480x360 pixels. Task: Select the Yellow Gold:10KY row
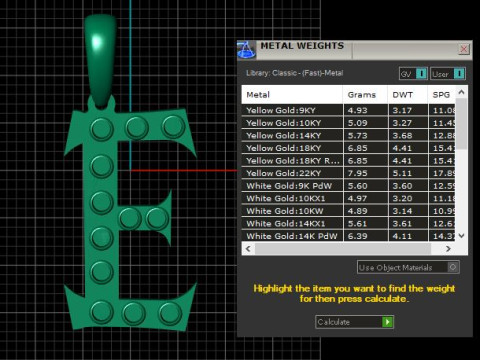click(349, 123)
